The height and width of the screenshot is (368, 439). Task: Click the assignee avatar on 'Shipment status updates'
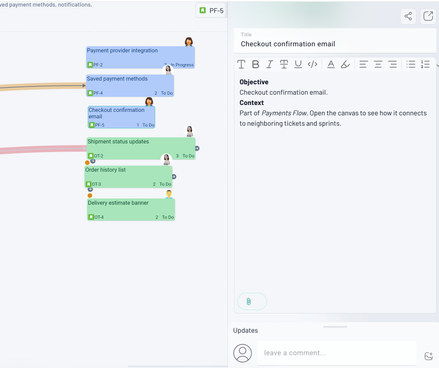tap(189, 131)
